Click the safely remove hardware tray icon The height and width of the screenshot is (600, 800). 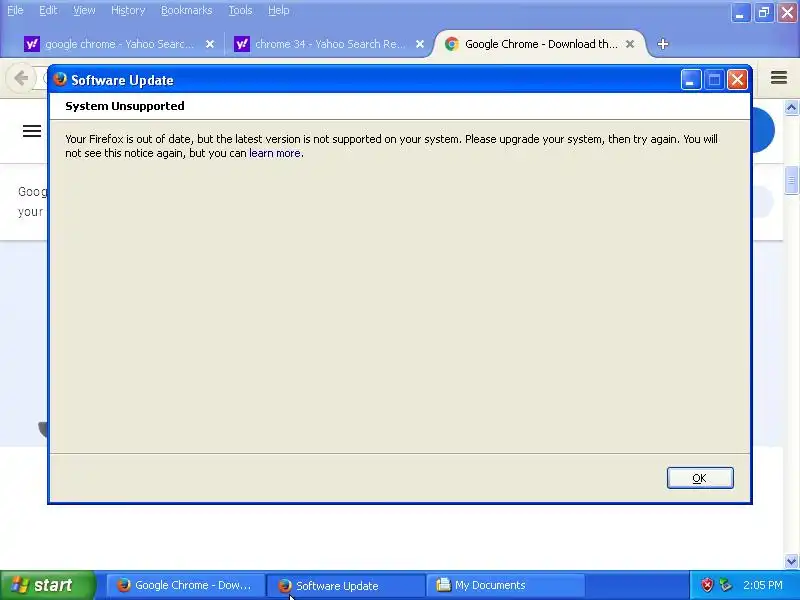tap(725, 585)
